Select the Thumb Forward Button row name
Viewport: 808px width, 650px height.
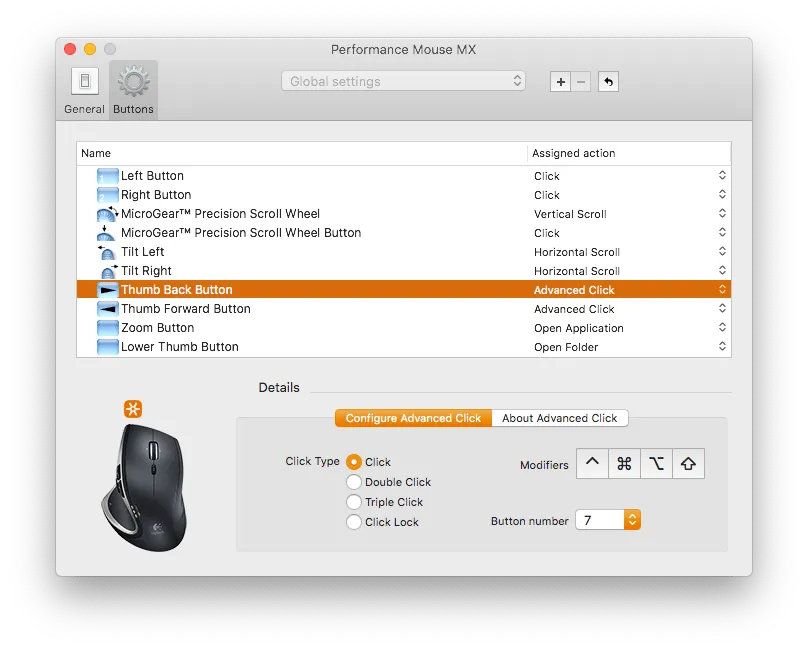(186, 309)
